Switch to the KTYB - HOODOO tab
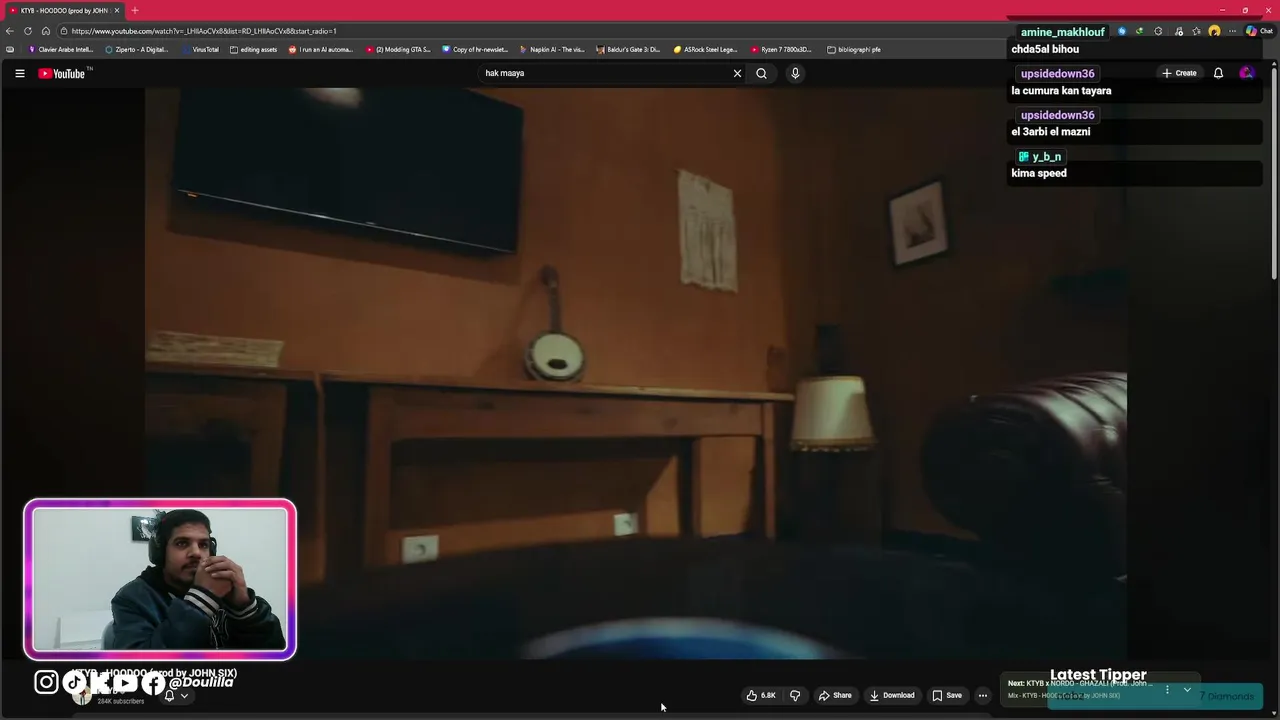 63,10
